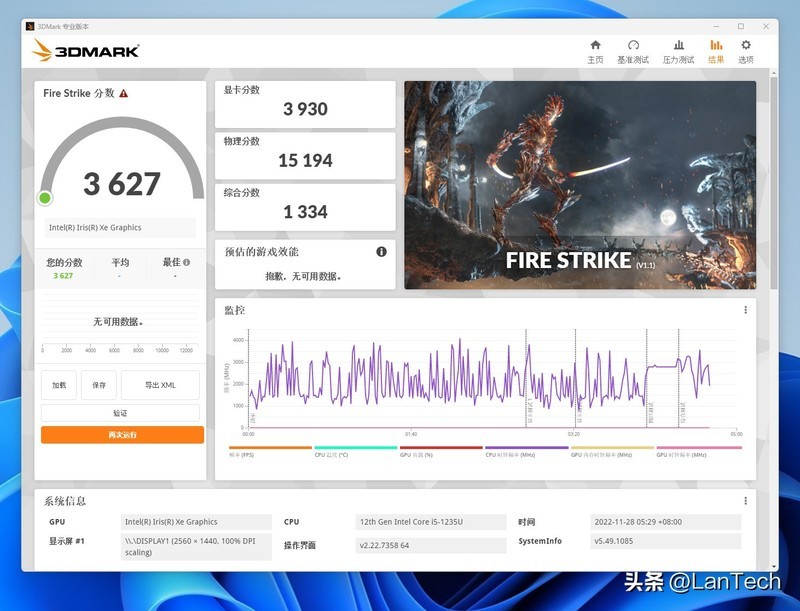Click the Fire Strike preview image
Screen dimensions: 800x611
tap(580, 185)
